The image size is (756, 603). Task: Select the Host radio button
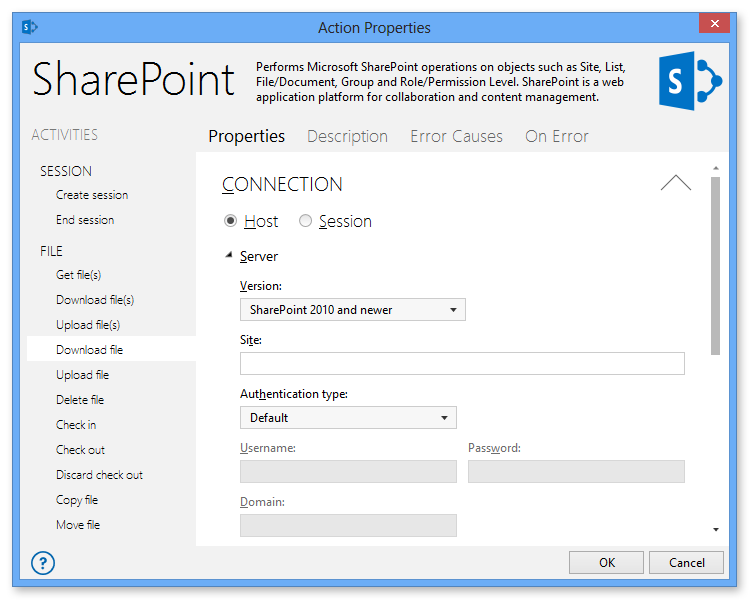click(231, 221)
